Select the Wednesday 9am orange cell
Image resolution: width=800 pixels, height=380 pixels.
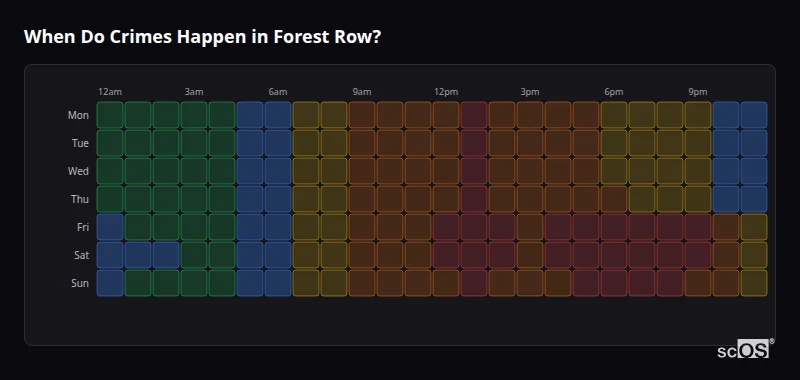pyautogui.click(x=362, y=171)
